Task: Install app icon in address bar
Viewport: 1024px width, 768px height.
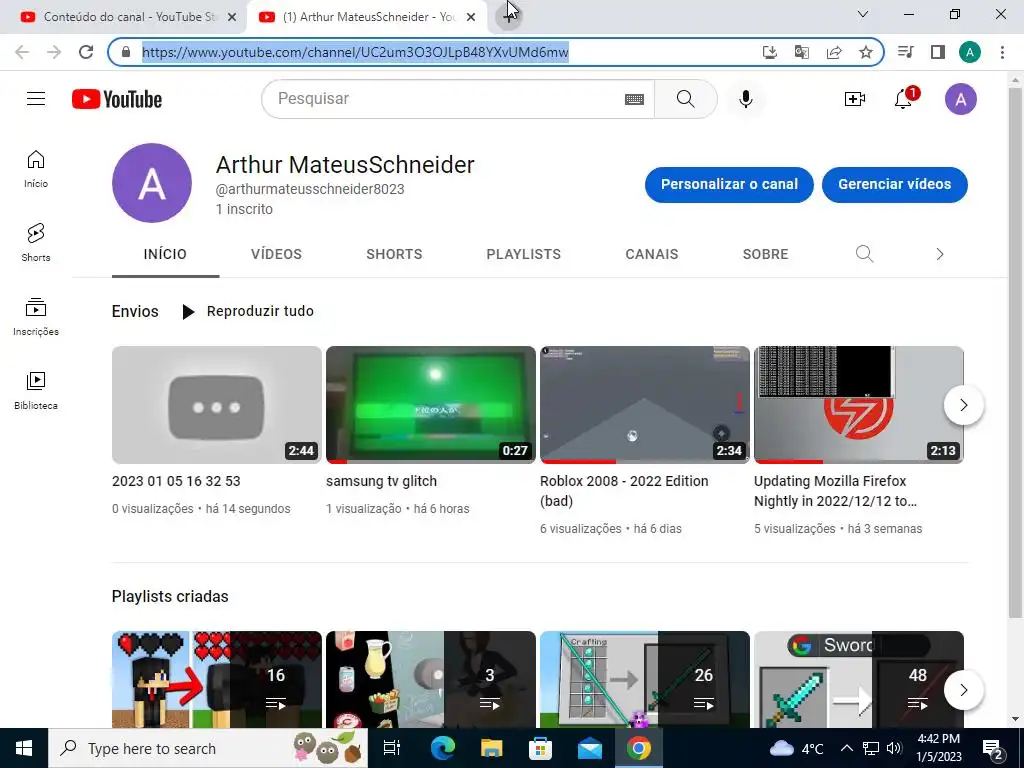Action: coord(770,52)
